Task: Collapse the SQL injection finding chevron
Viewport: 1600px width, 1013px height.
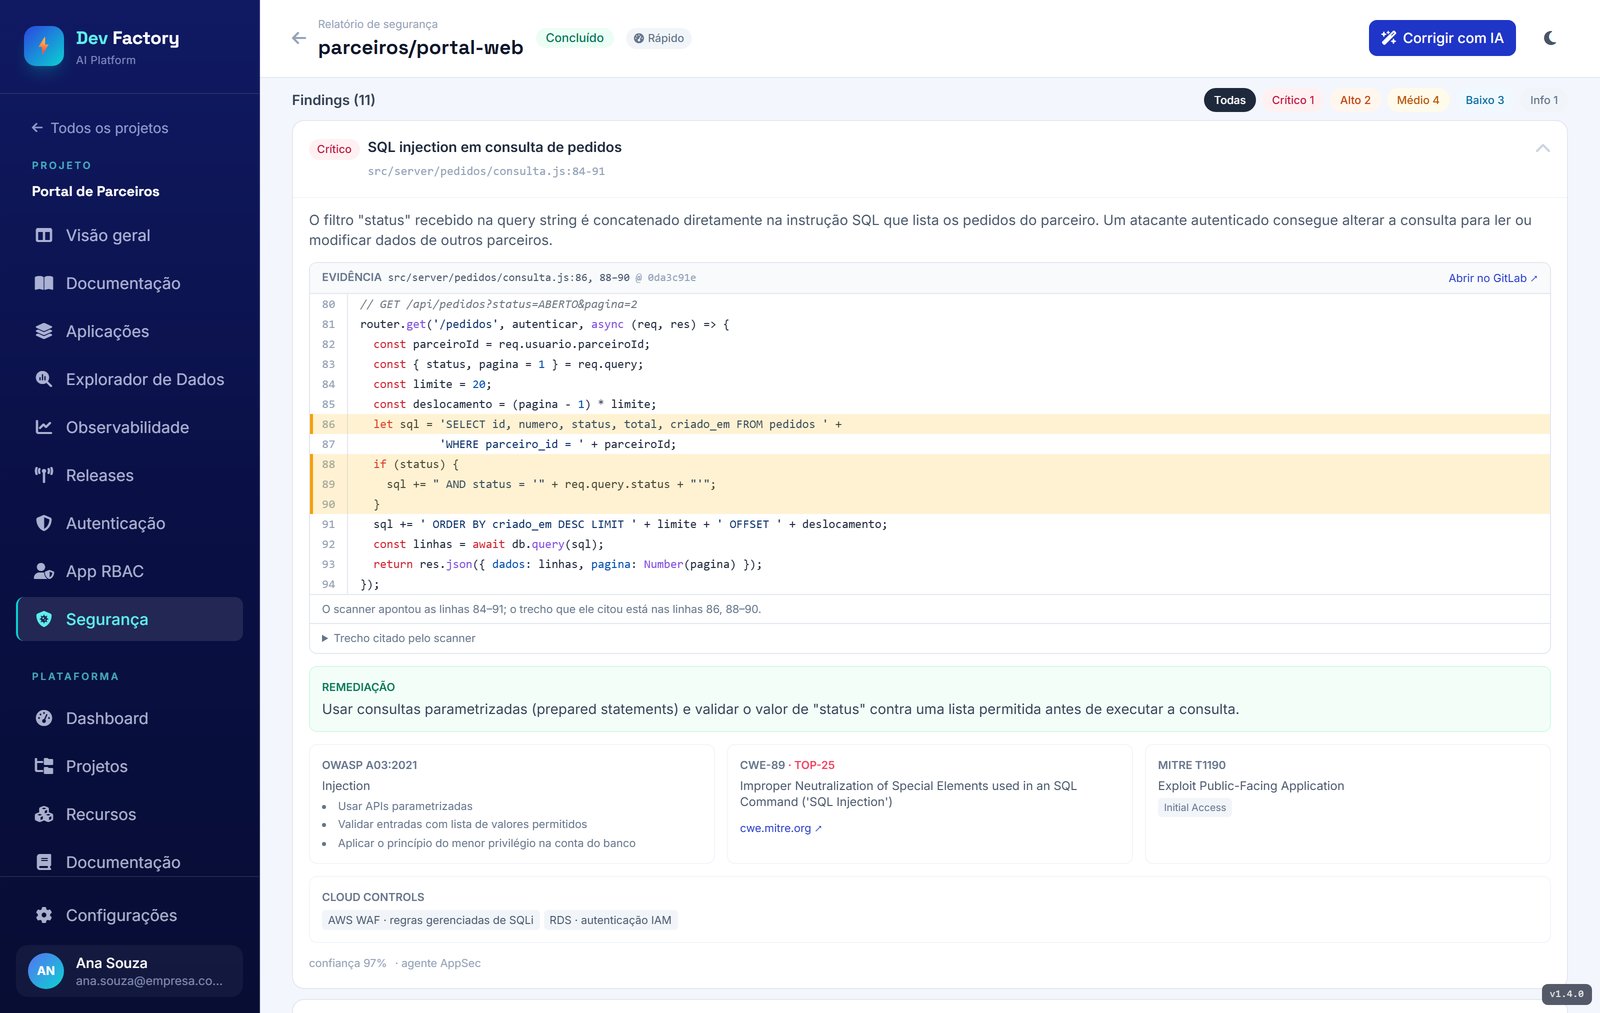Action: pyautogui.click(x=1543, y=148)
